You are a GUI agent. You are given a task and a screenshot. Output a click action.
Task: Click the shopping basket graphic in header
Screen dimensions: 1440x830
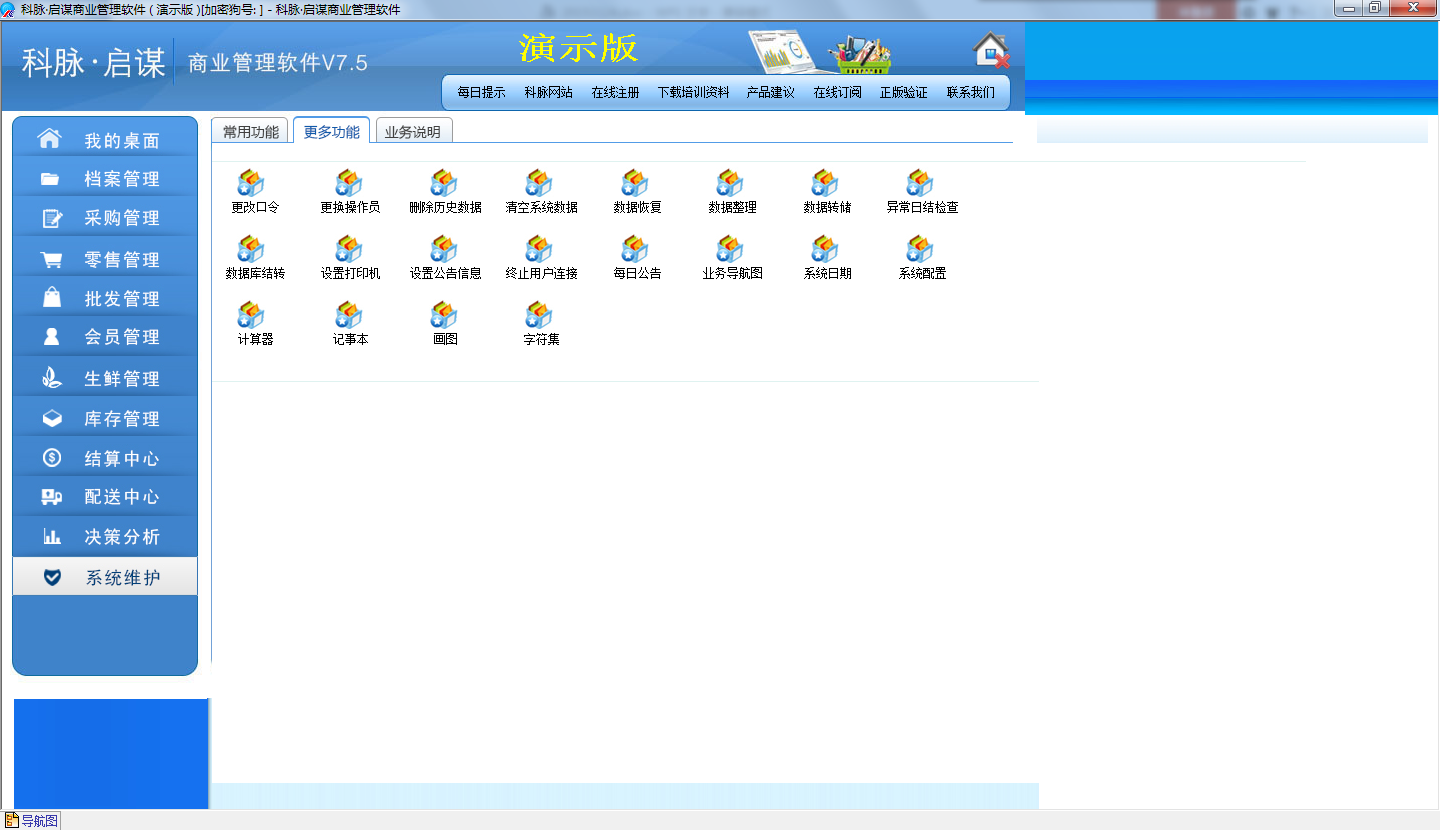(x=862, y=54)
